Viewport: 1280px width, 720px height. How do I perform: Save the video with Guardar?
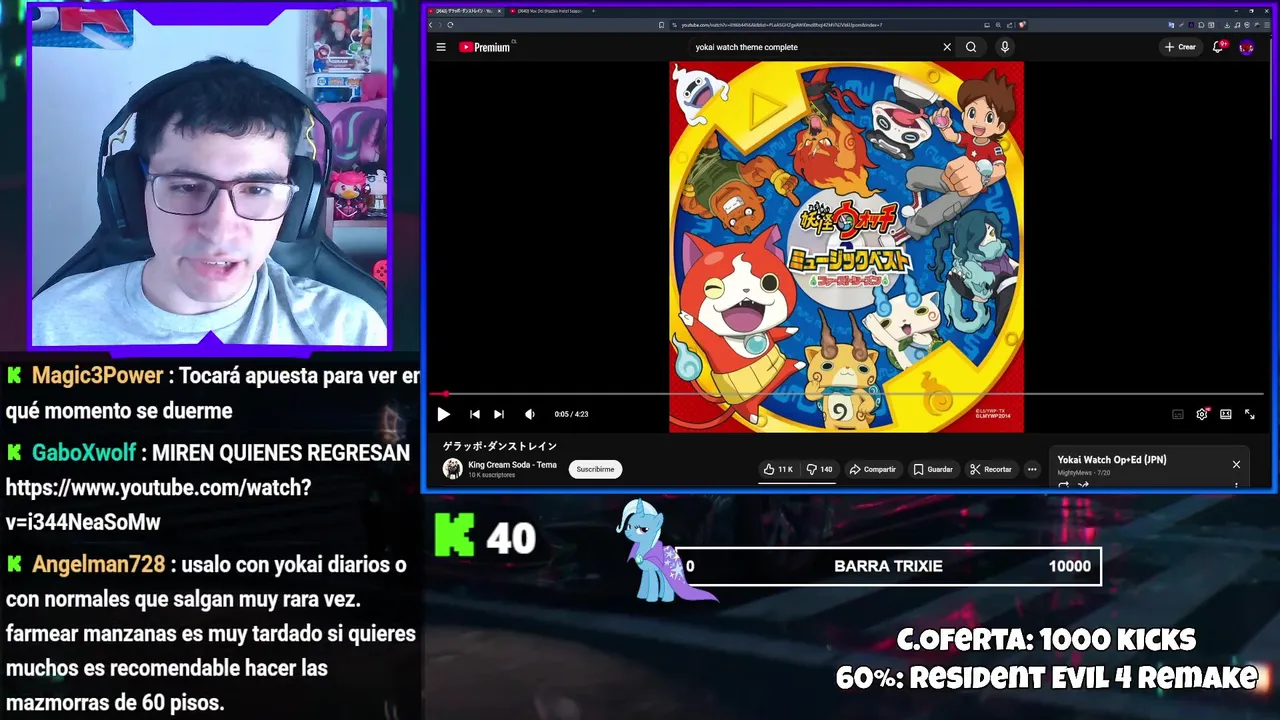[933, 469]
